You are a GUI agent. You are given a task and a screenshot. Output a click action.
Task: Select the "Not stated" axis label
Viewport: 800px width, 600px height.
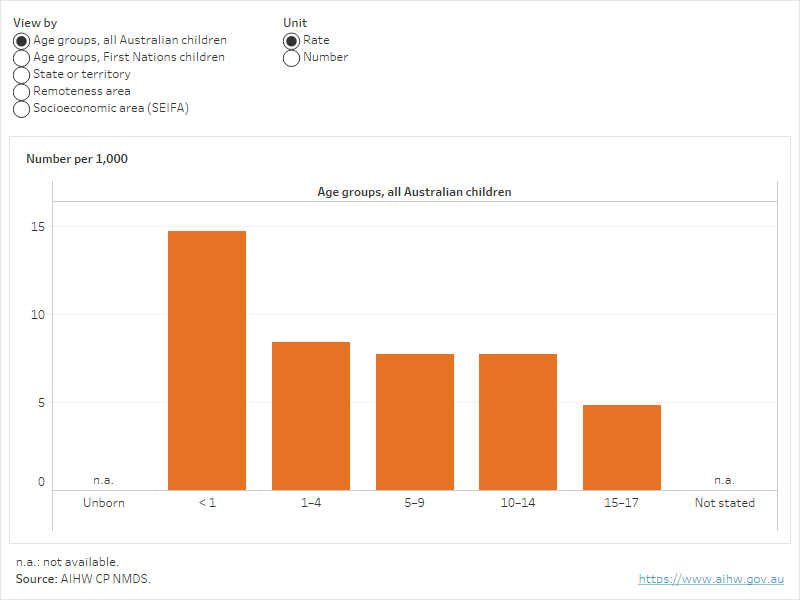coord(723,503)
